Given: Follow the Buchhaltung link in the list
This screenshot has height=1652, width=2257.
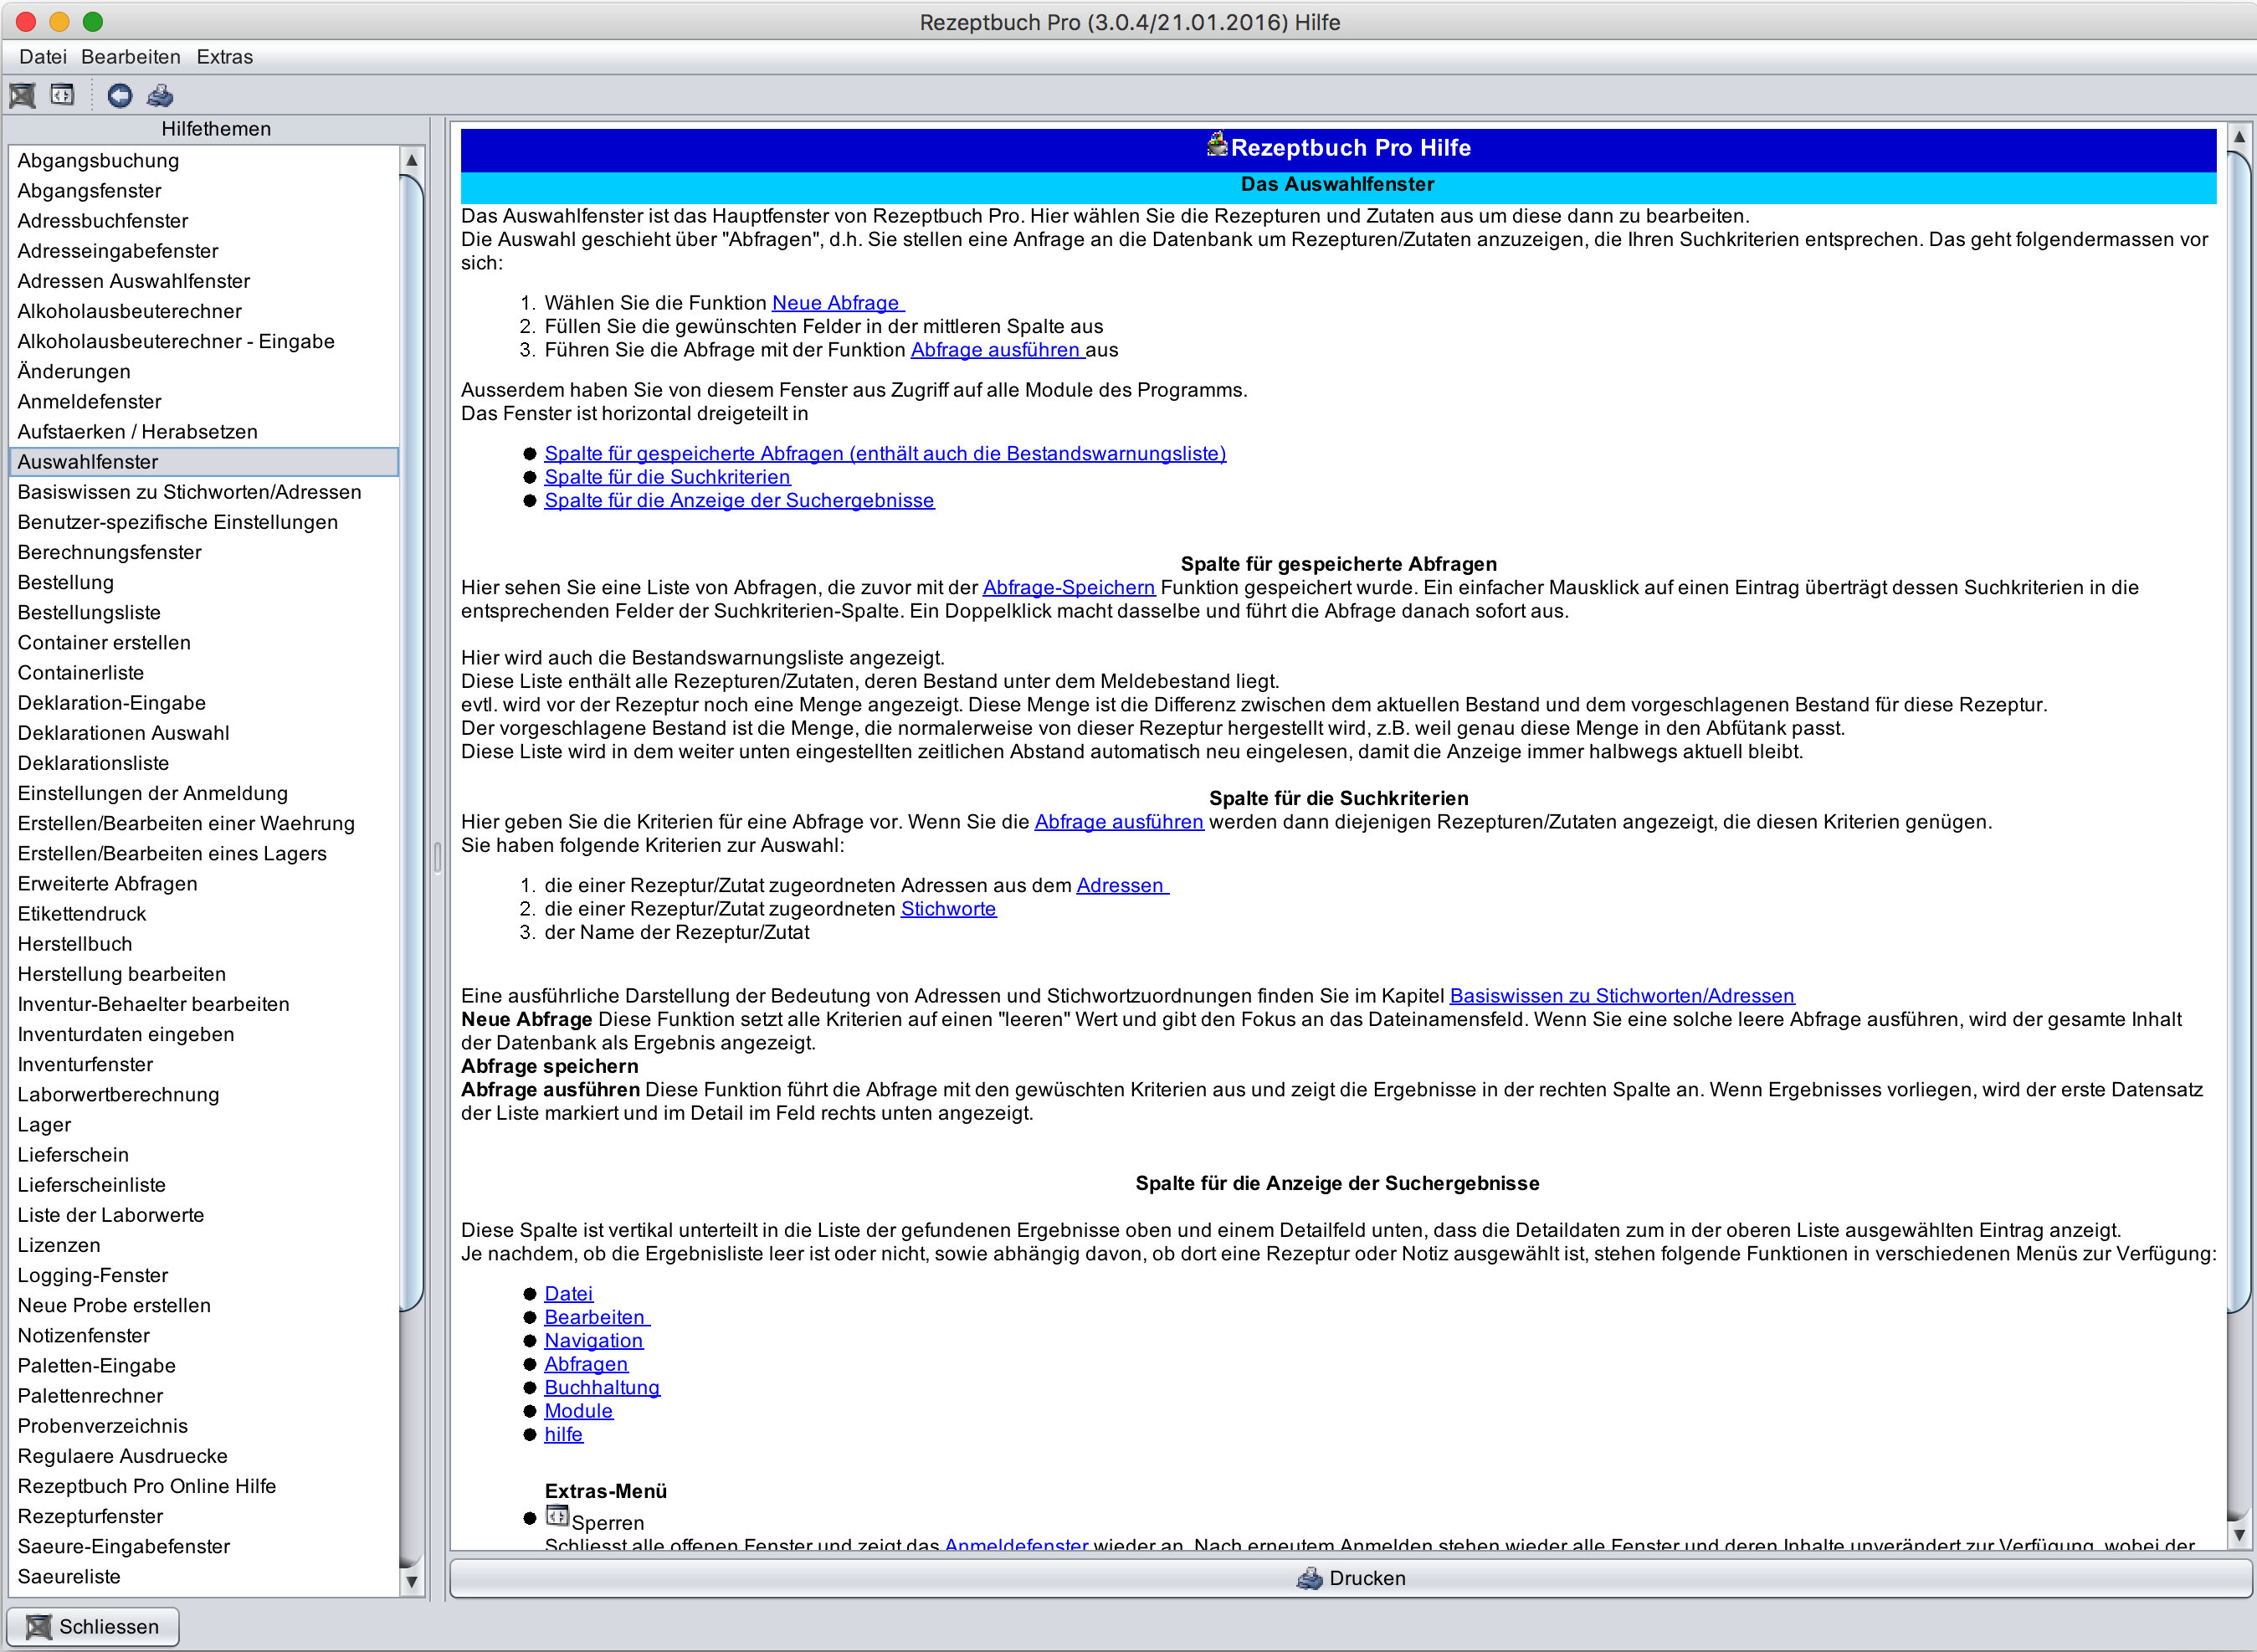Looking at the screenshot, I should [x=601, y=1387].
